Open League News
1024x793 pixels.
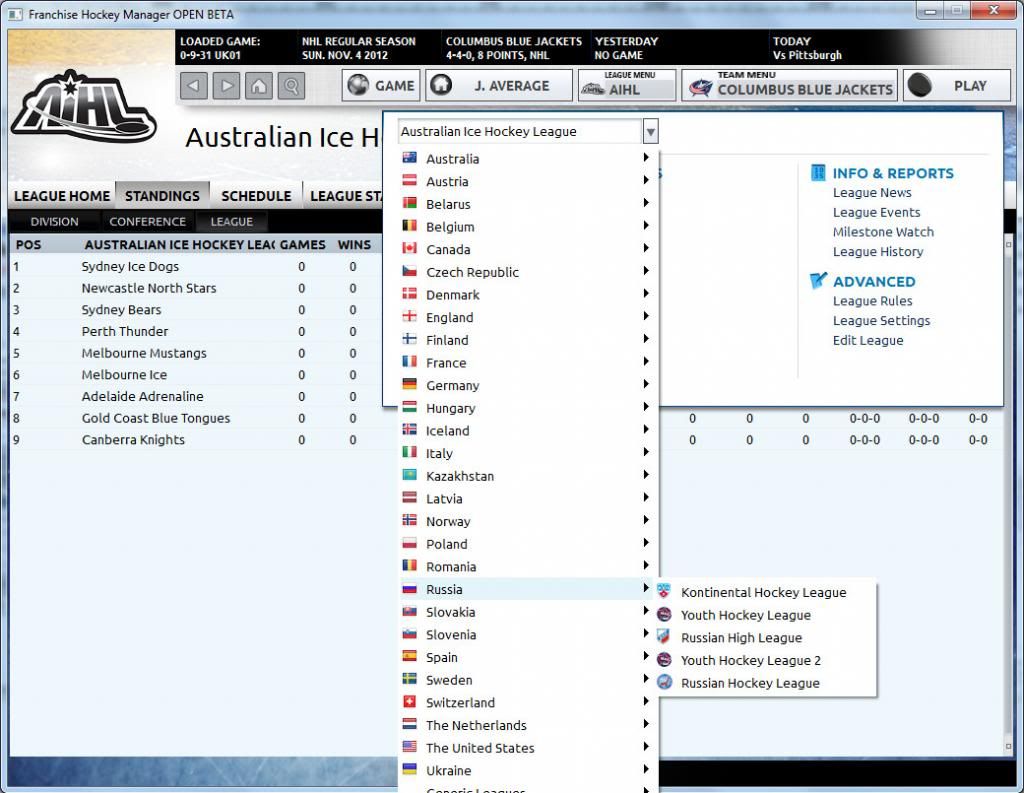872,192
